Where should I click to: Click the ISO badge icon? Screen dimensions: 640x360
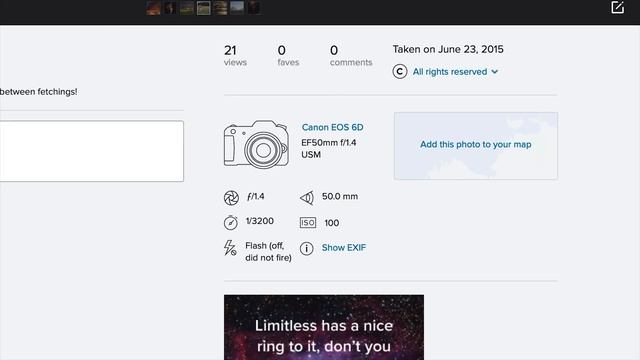(x=308, y=223)
